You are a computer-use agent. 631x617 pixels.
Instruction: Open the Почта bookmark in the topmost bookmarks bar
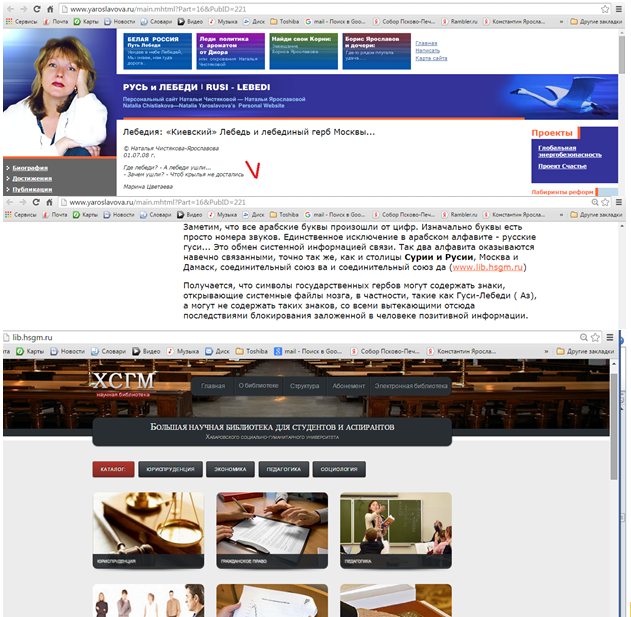tap(56, 22)
